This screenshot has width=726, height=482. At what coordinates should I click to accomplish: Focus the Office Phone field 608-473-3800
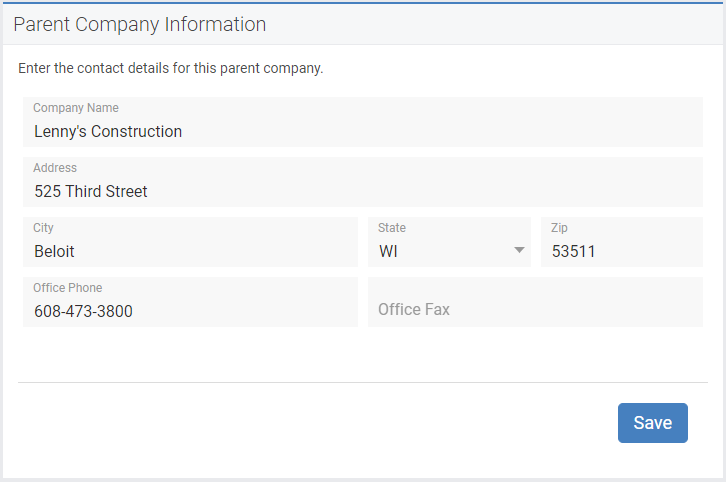[190, 302]
